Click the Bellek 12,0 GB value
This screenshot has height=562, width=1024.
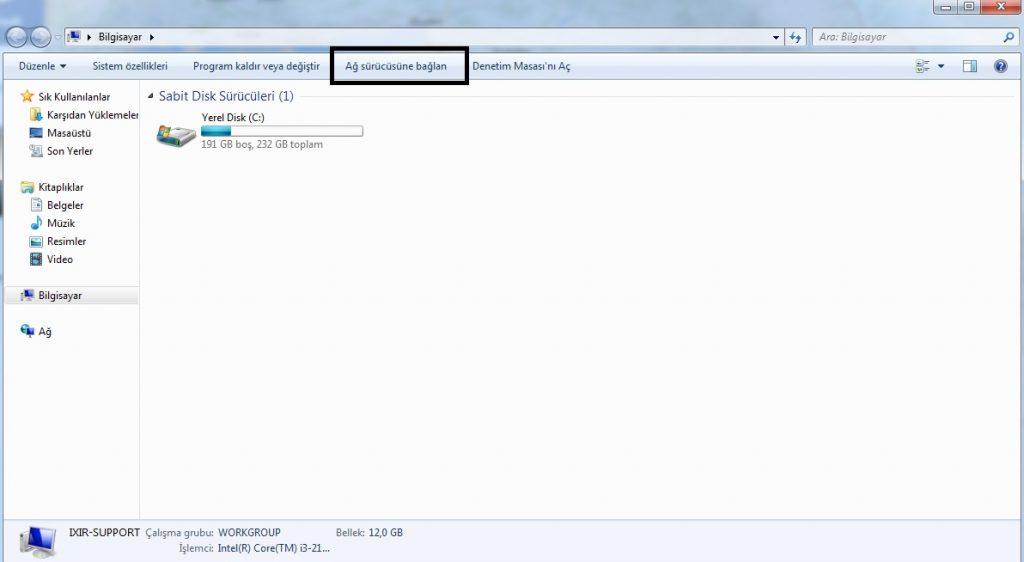(x=385, y=532)
